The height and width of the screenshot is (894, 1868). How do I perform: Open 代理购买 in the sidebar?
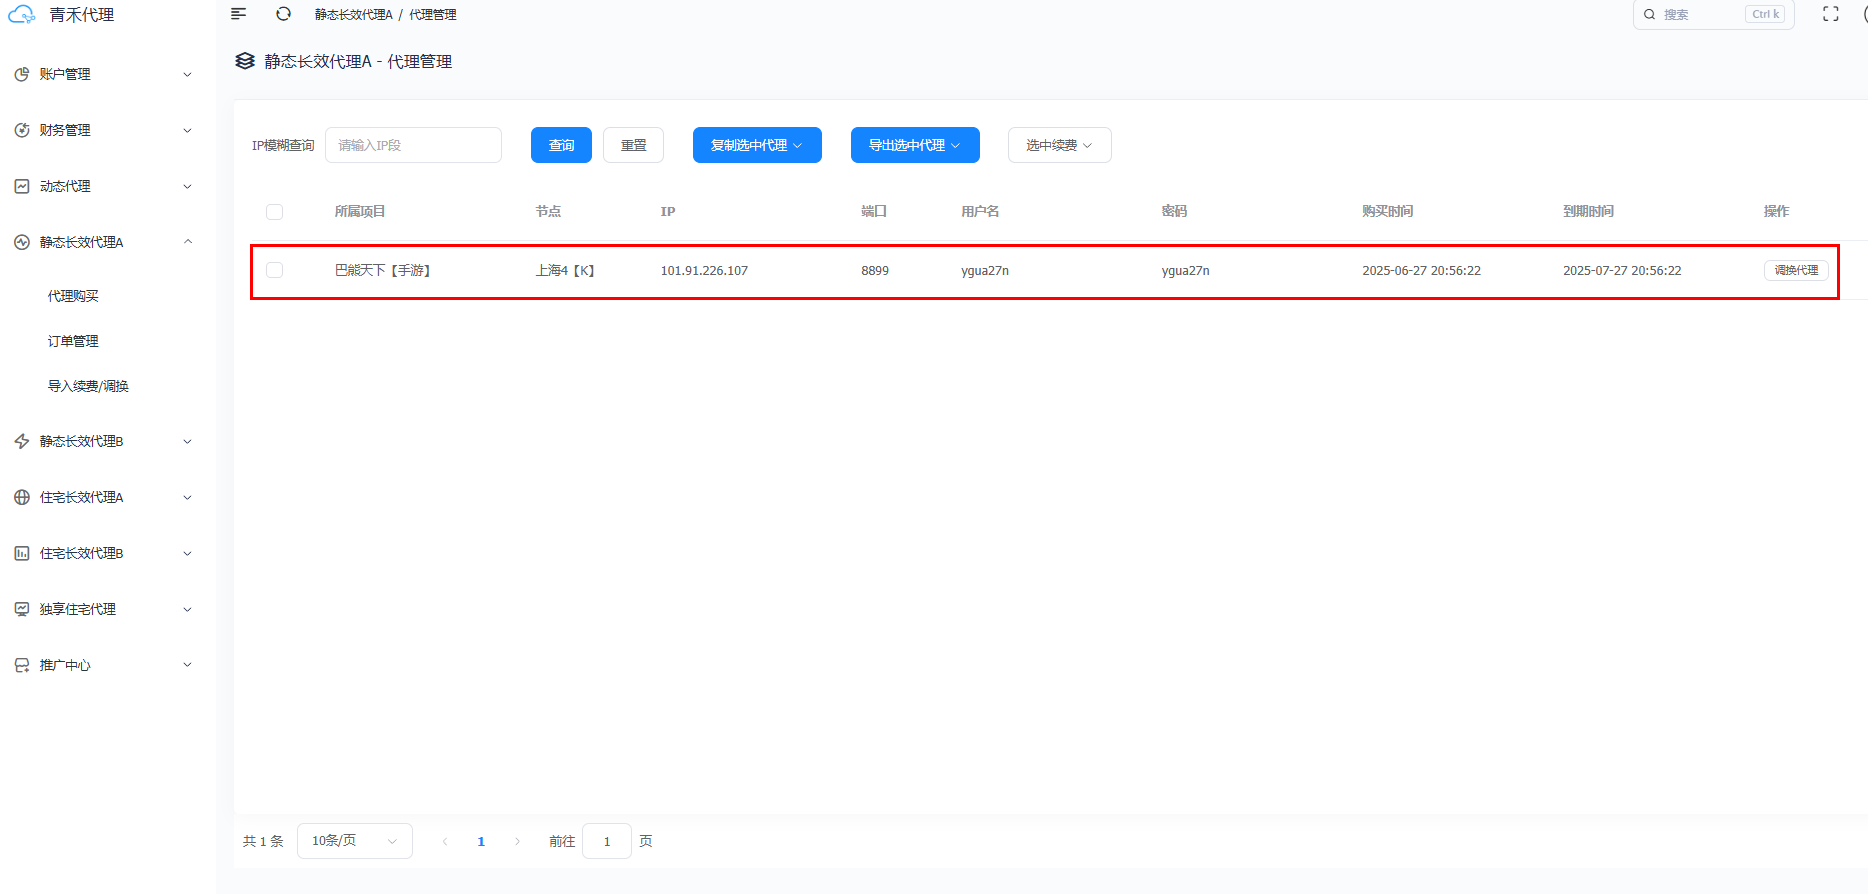(x=73, y=296)
